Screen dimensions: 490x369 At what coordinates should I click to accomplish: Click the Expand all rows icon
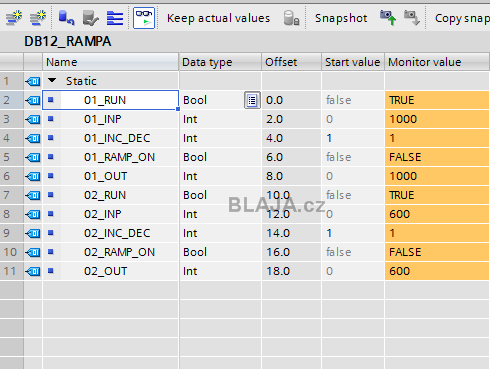click(115, 18)
